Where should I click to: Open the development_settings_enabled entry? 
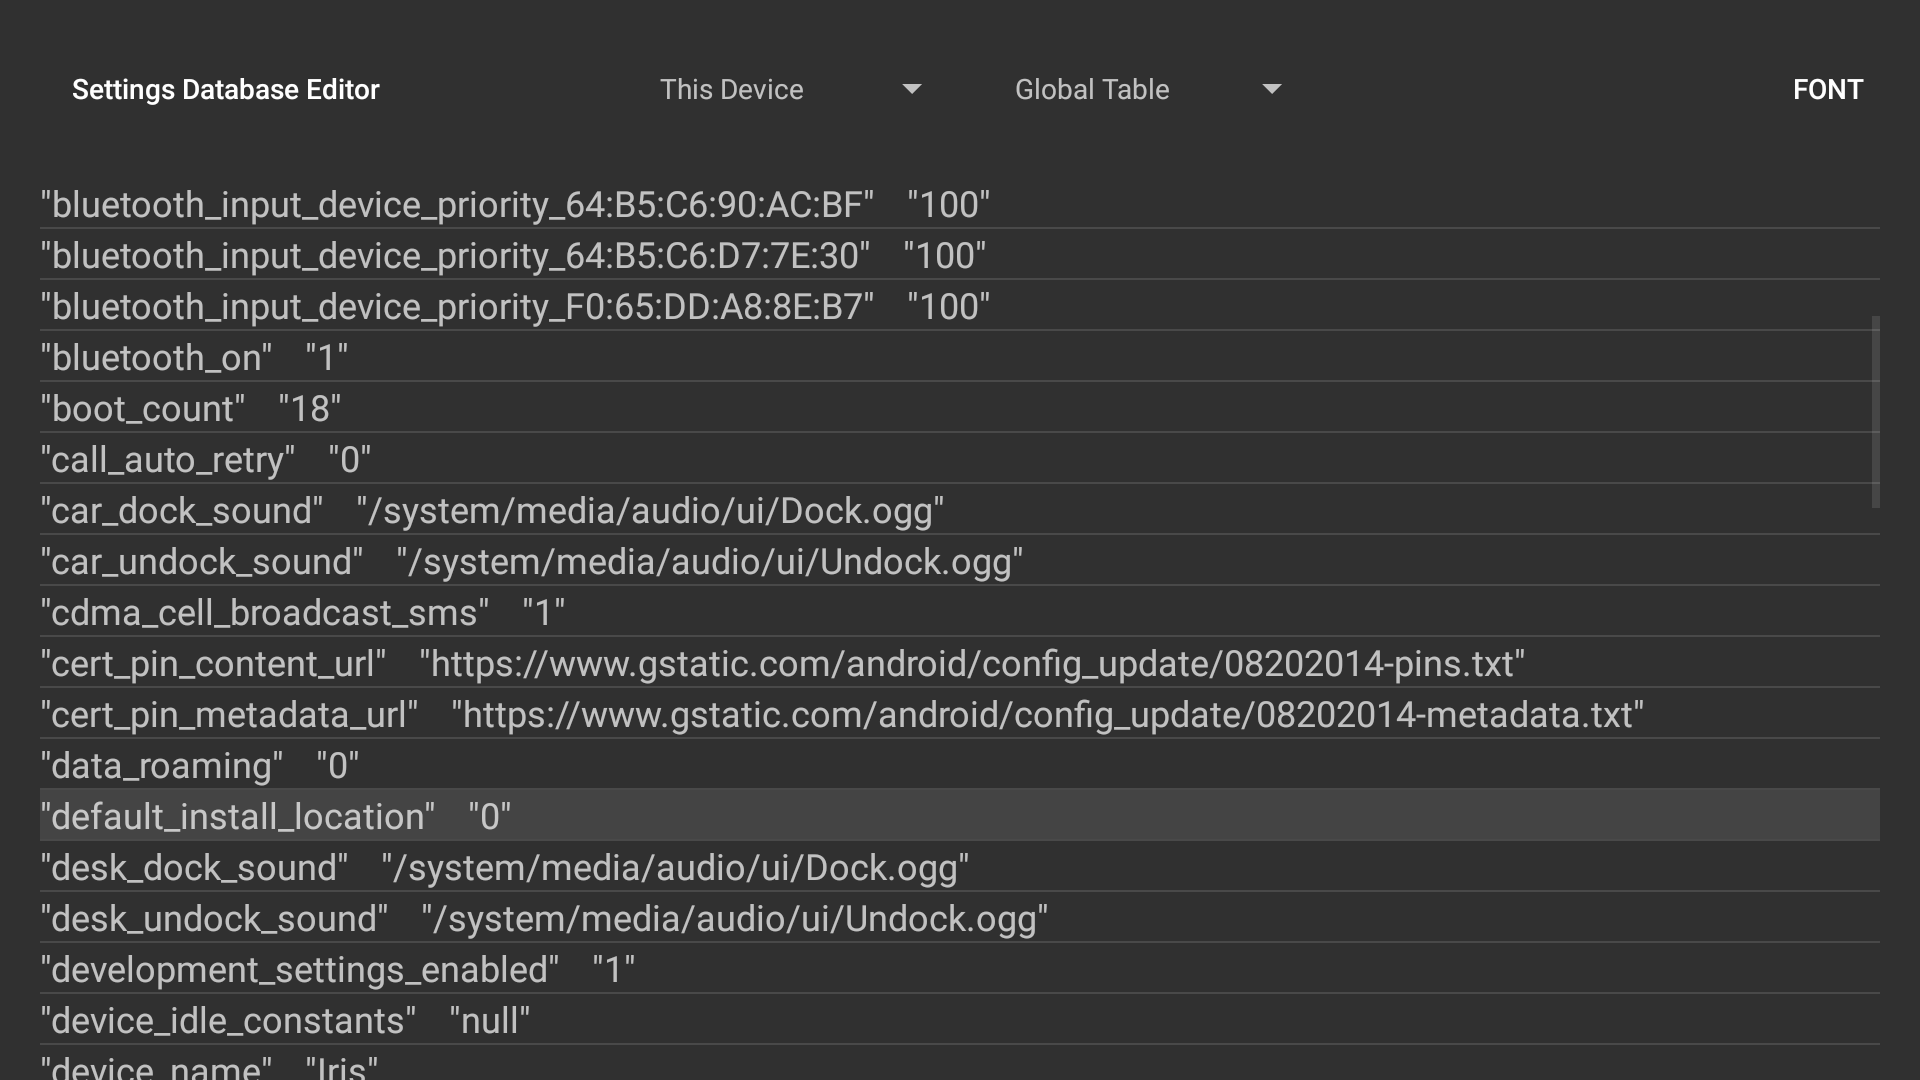(x=337, y=969)
